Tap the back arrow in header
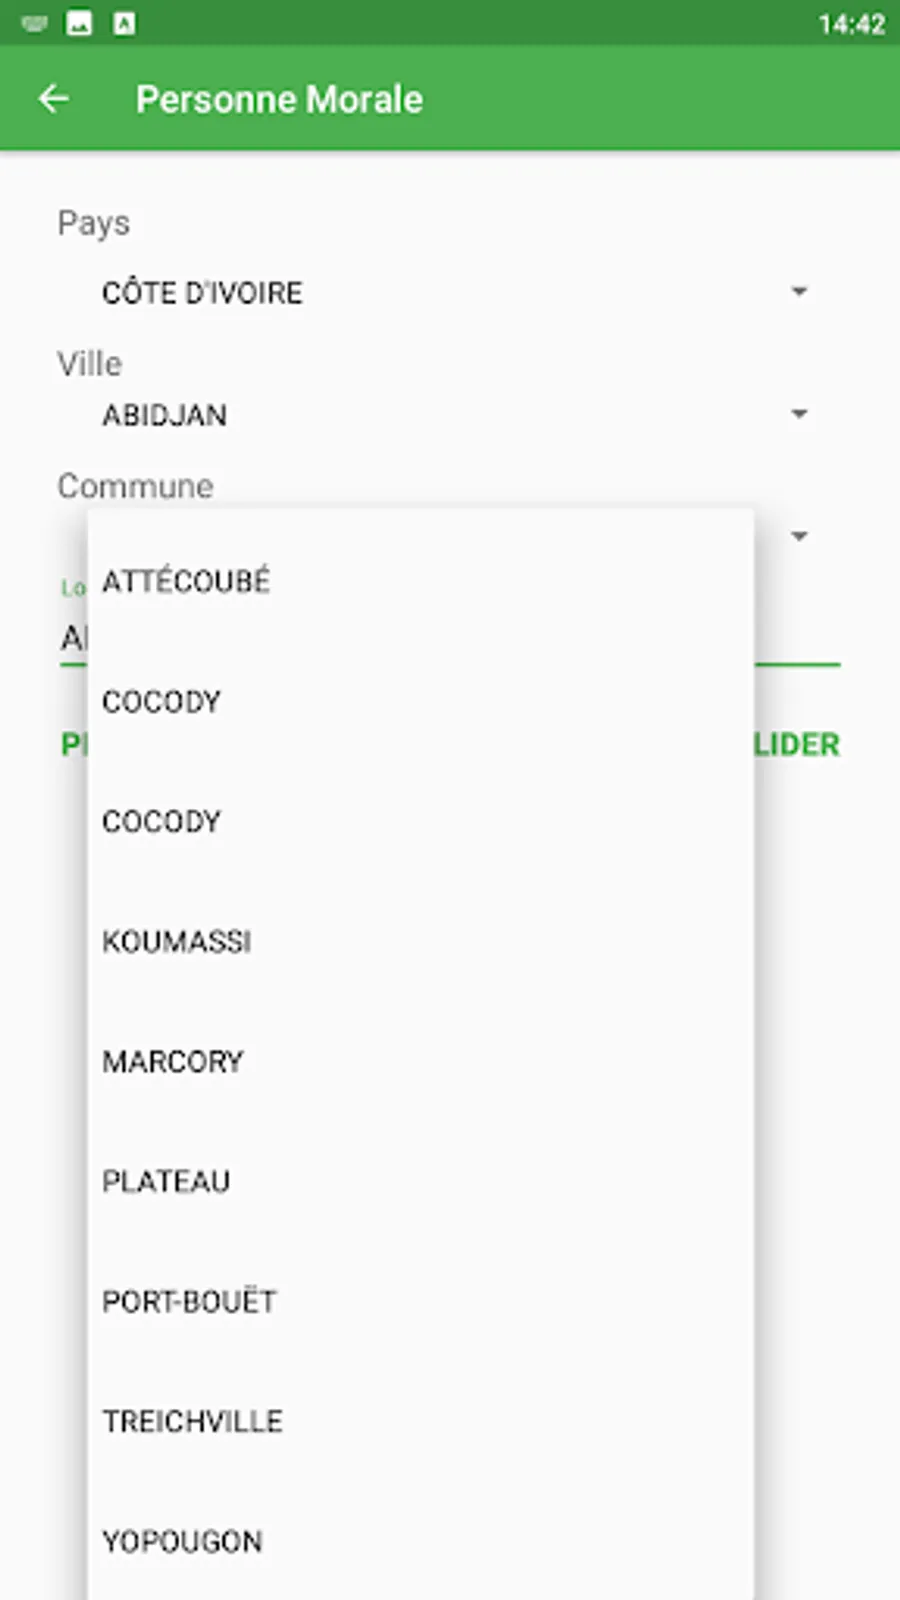Image resolution: width=900 pixels, height=1600 pixels. coord(53,98)
